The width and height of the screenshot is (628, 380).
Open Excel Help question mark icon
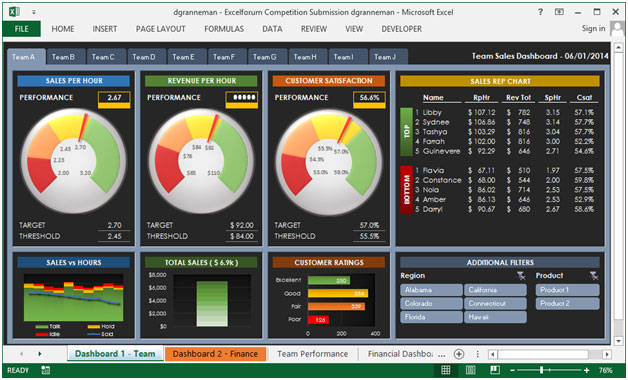540,12
